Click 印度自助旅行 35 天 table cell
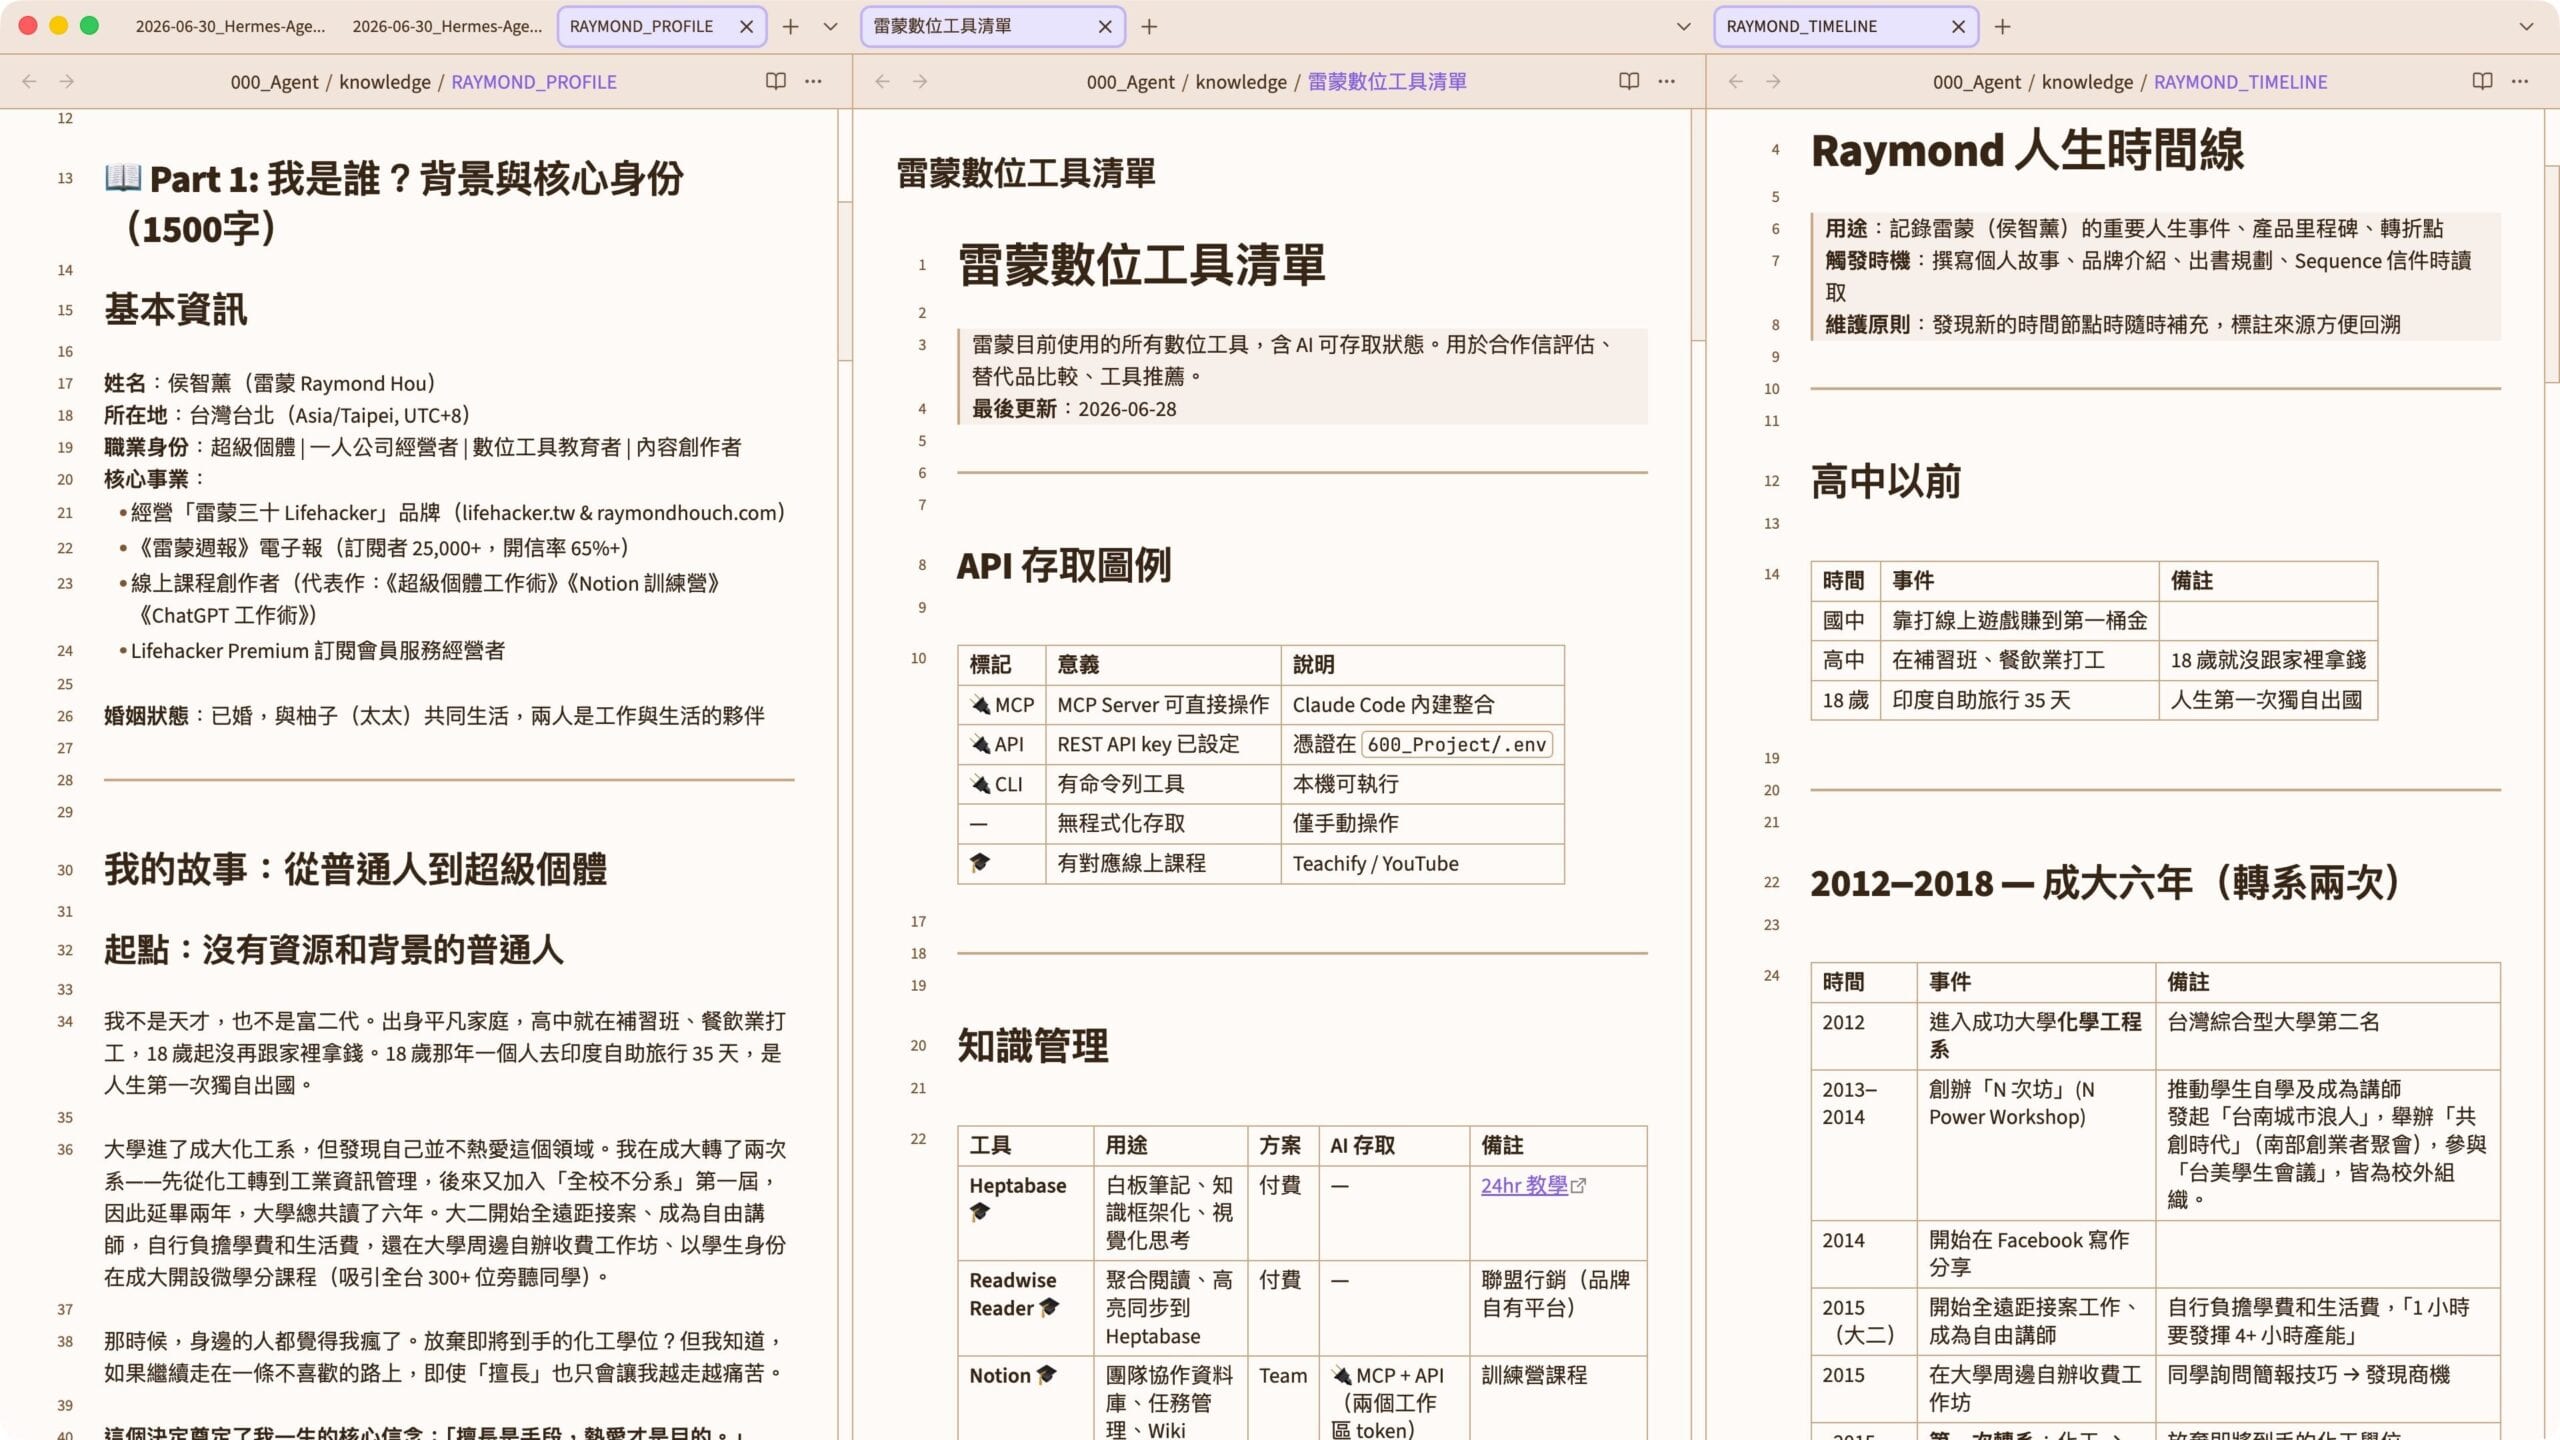Screen dimensions: 2560x1440 coord(2019,700)
